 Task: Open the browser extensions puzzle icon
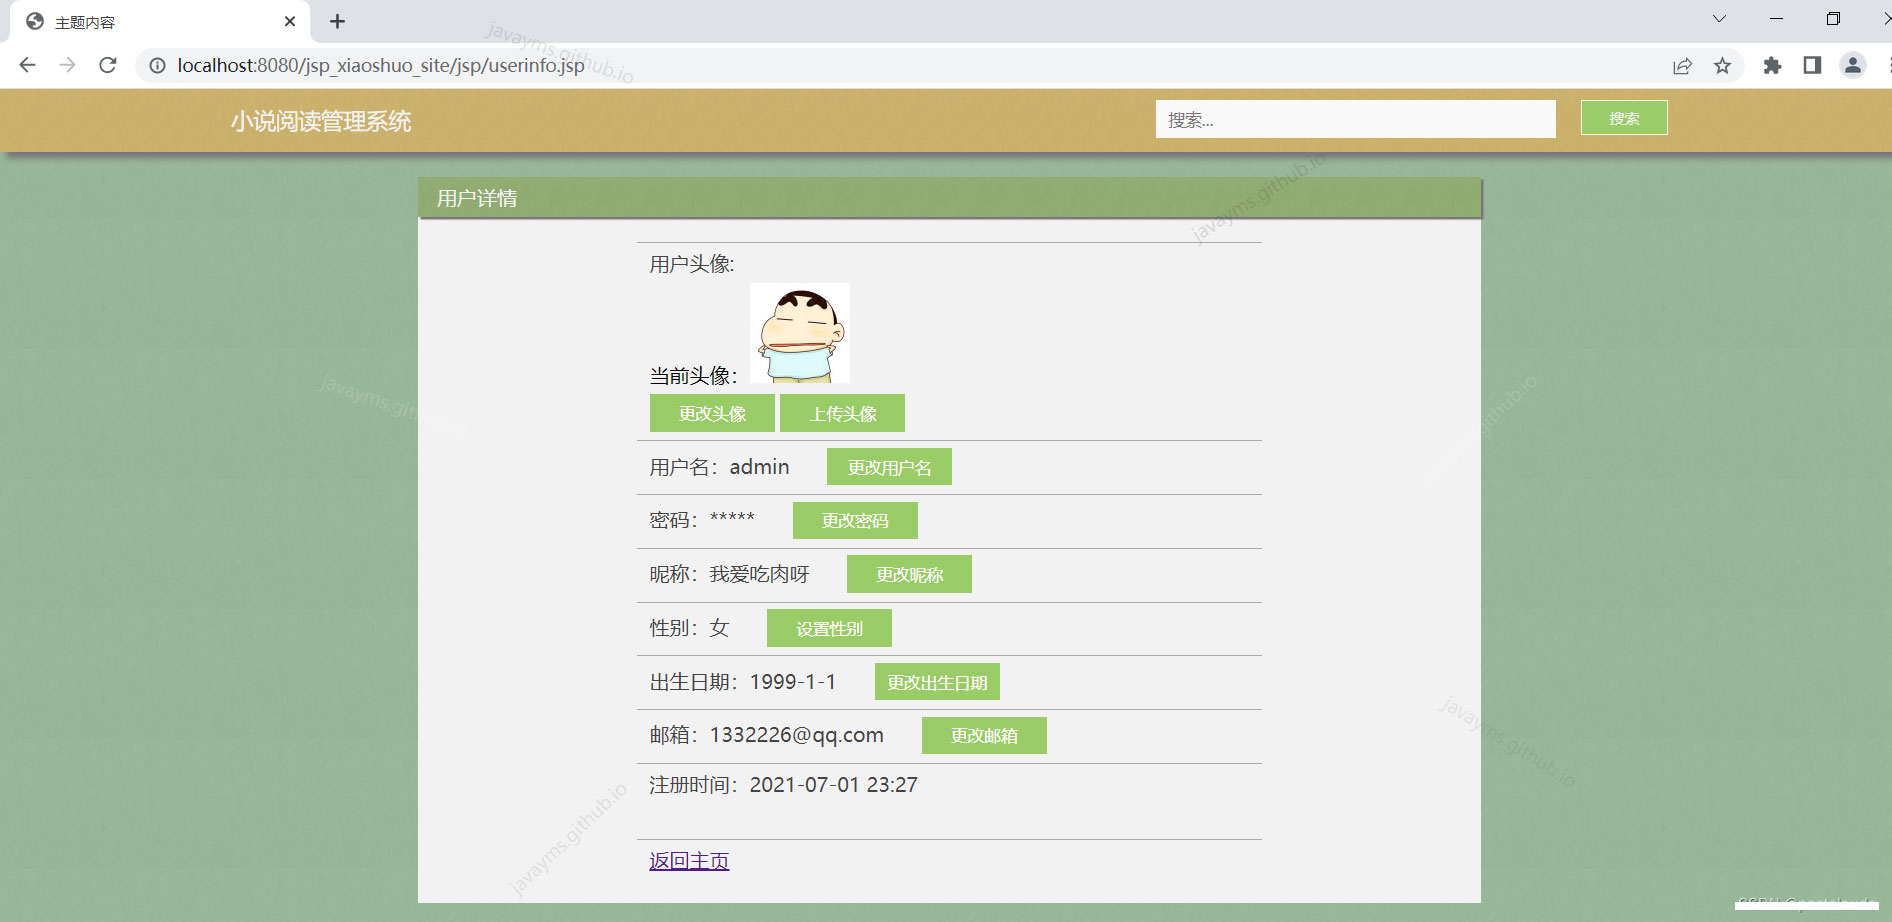1772,65
